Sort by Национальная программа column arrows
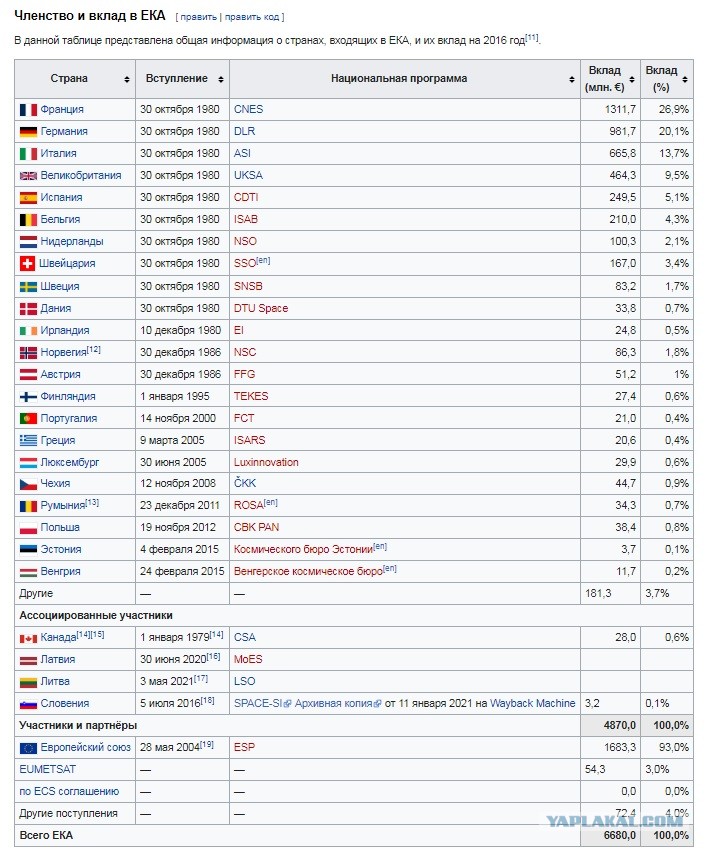The image size is (709, 851). [572, 79]
